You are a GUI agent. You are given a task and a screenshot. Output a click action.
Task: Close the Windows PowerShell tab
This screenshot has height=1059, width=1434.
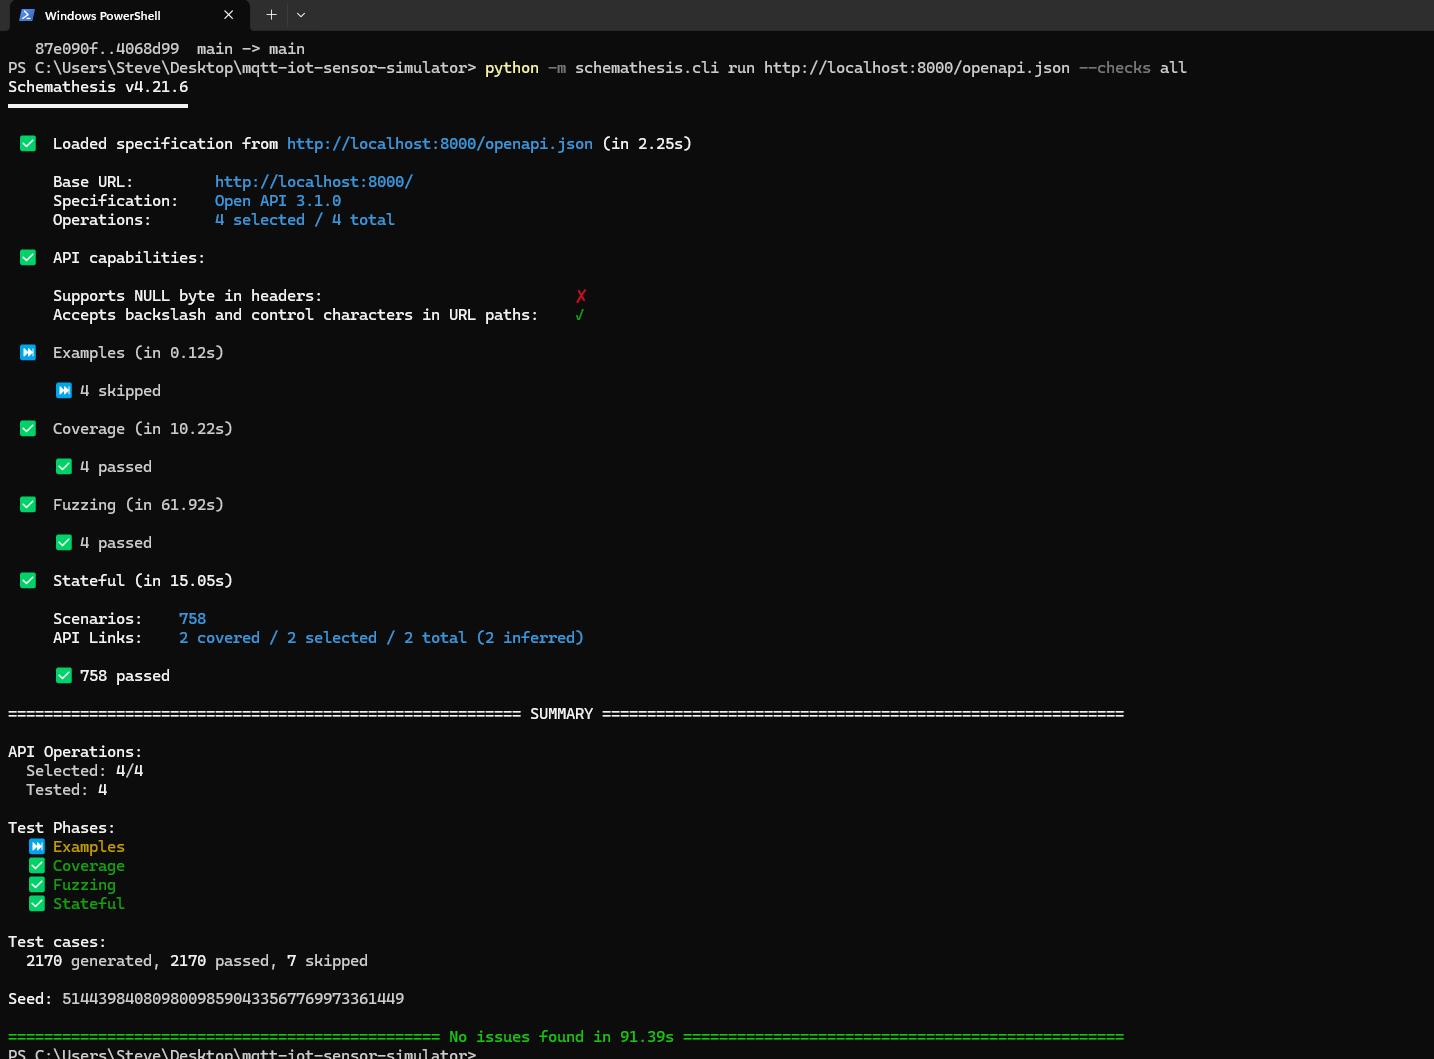point(229,15)
